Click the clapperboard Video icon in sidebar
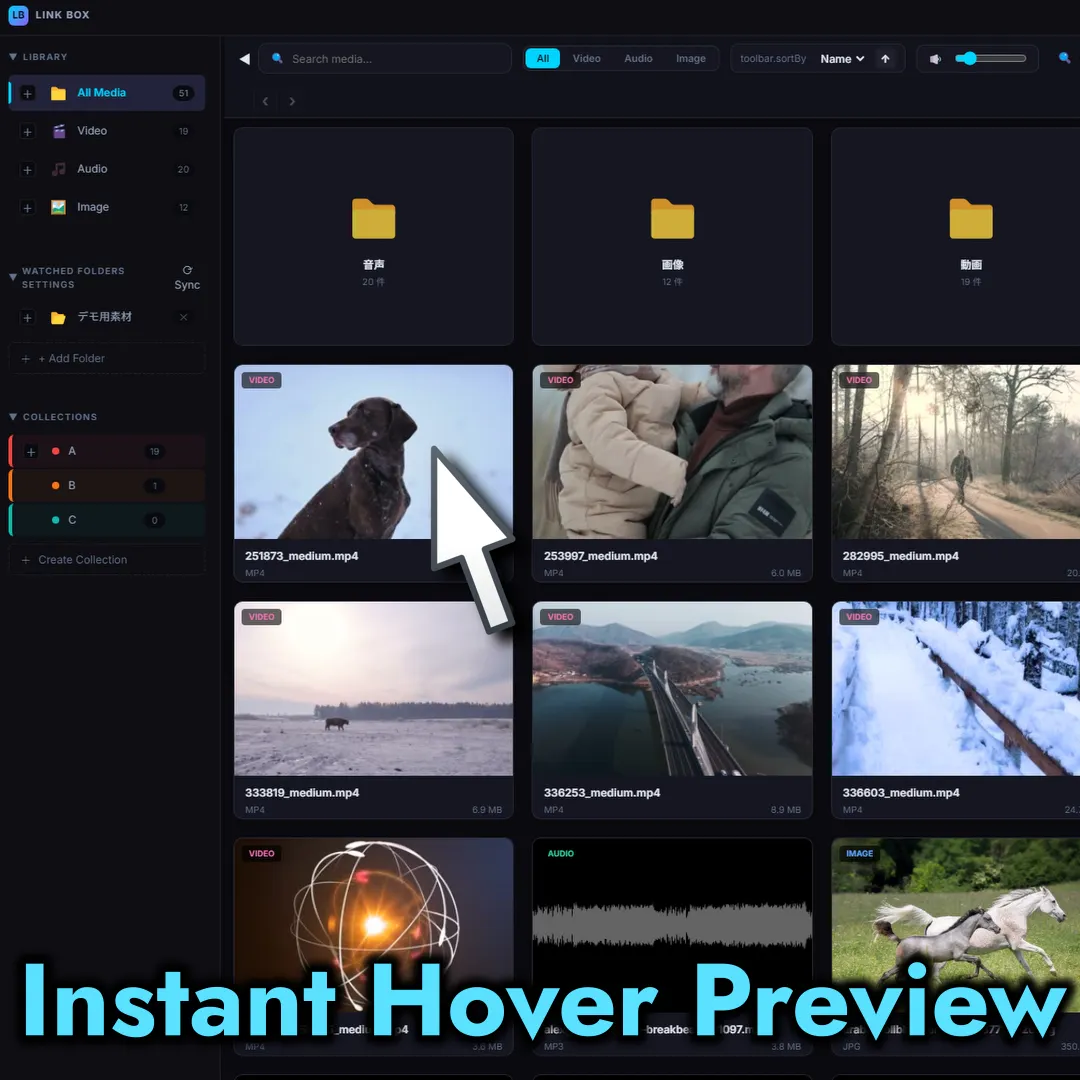Viewport: 1080px width, 1080px height. pos(59,131)
